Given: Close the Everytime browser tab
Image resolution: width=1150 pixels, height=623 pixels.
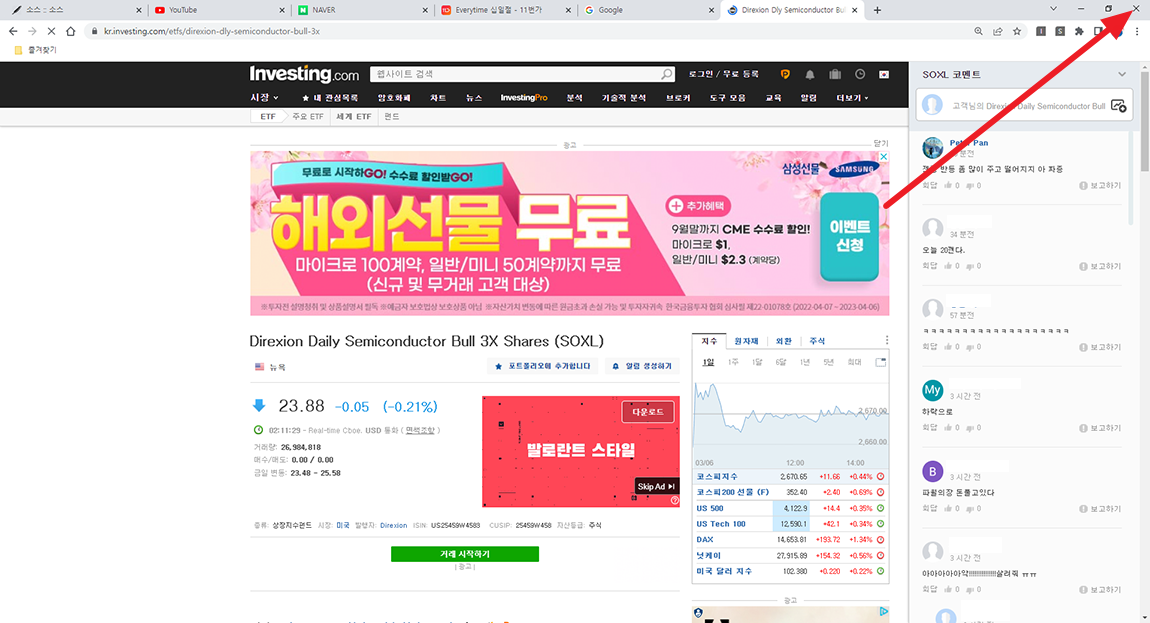Looking at the screenshot, I should (x=568, y=10).
